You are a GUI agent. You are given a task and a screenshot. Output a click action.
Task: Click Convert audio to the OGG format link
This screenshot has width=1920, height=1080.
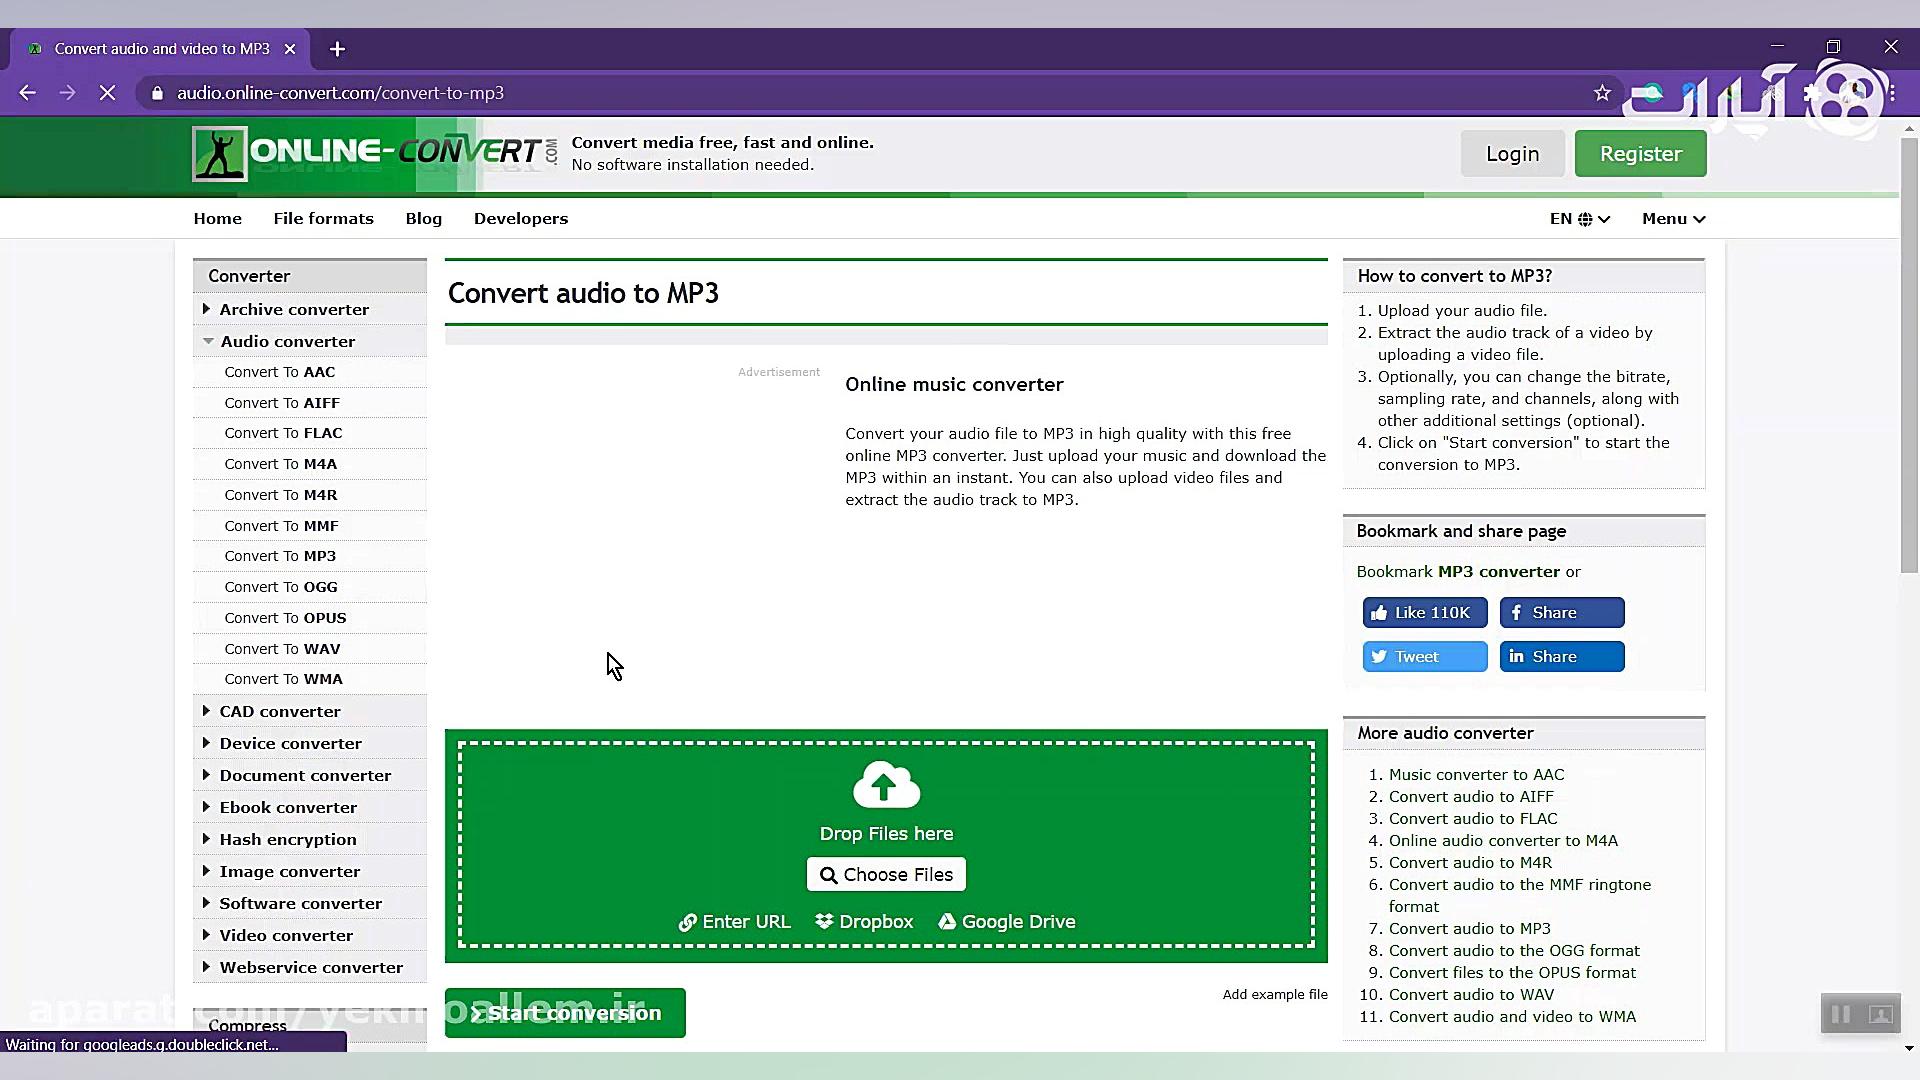(x=1514, y=951)
